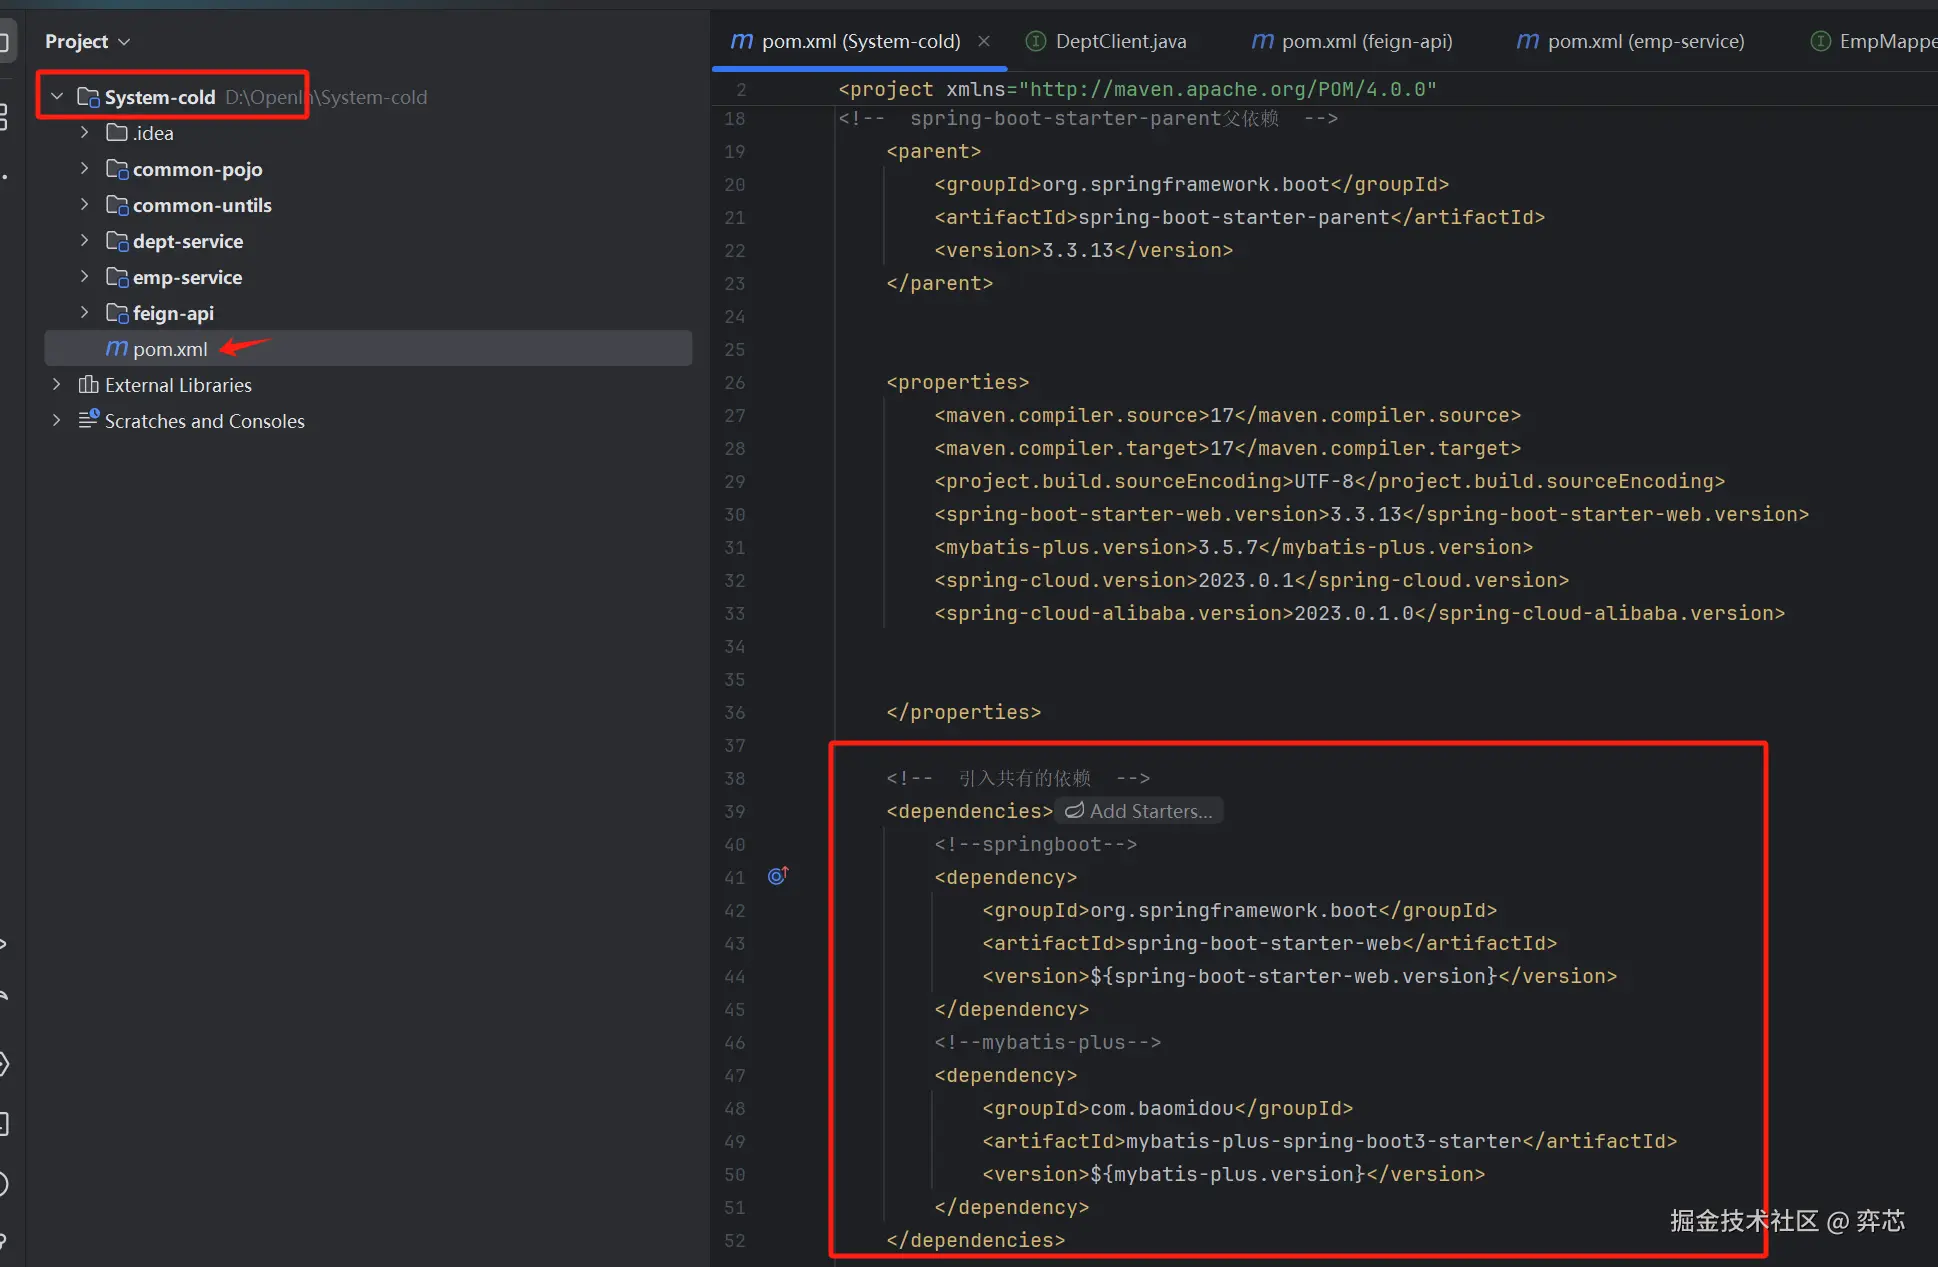Image resolution: width=1938 pixels, height=1267 pixels.
Task: Click the gutter bean marker on line 41
Action: click(777, 876)
